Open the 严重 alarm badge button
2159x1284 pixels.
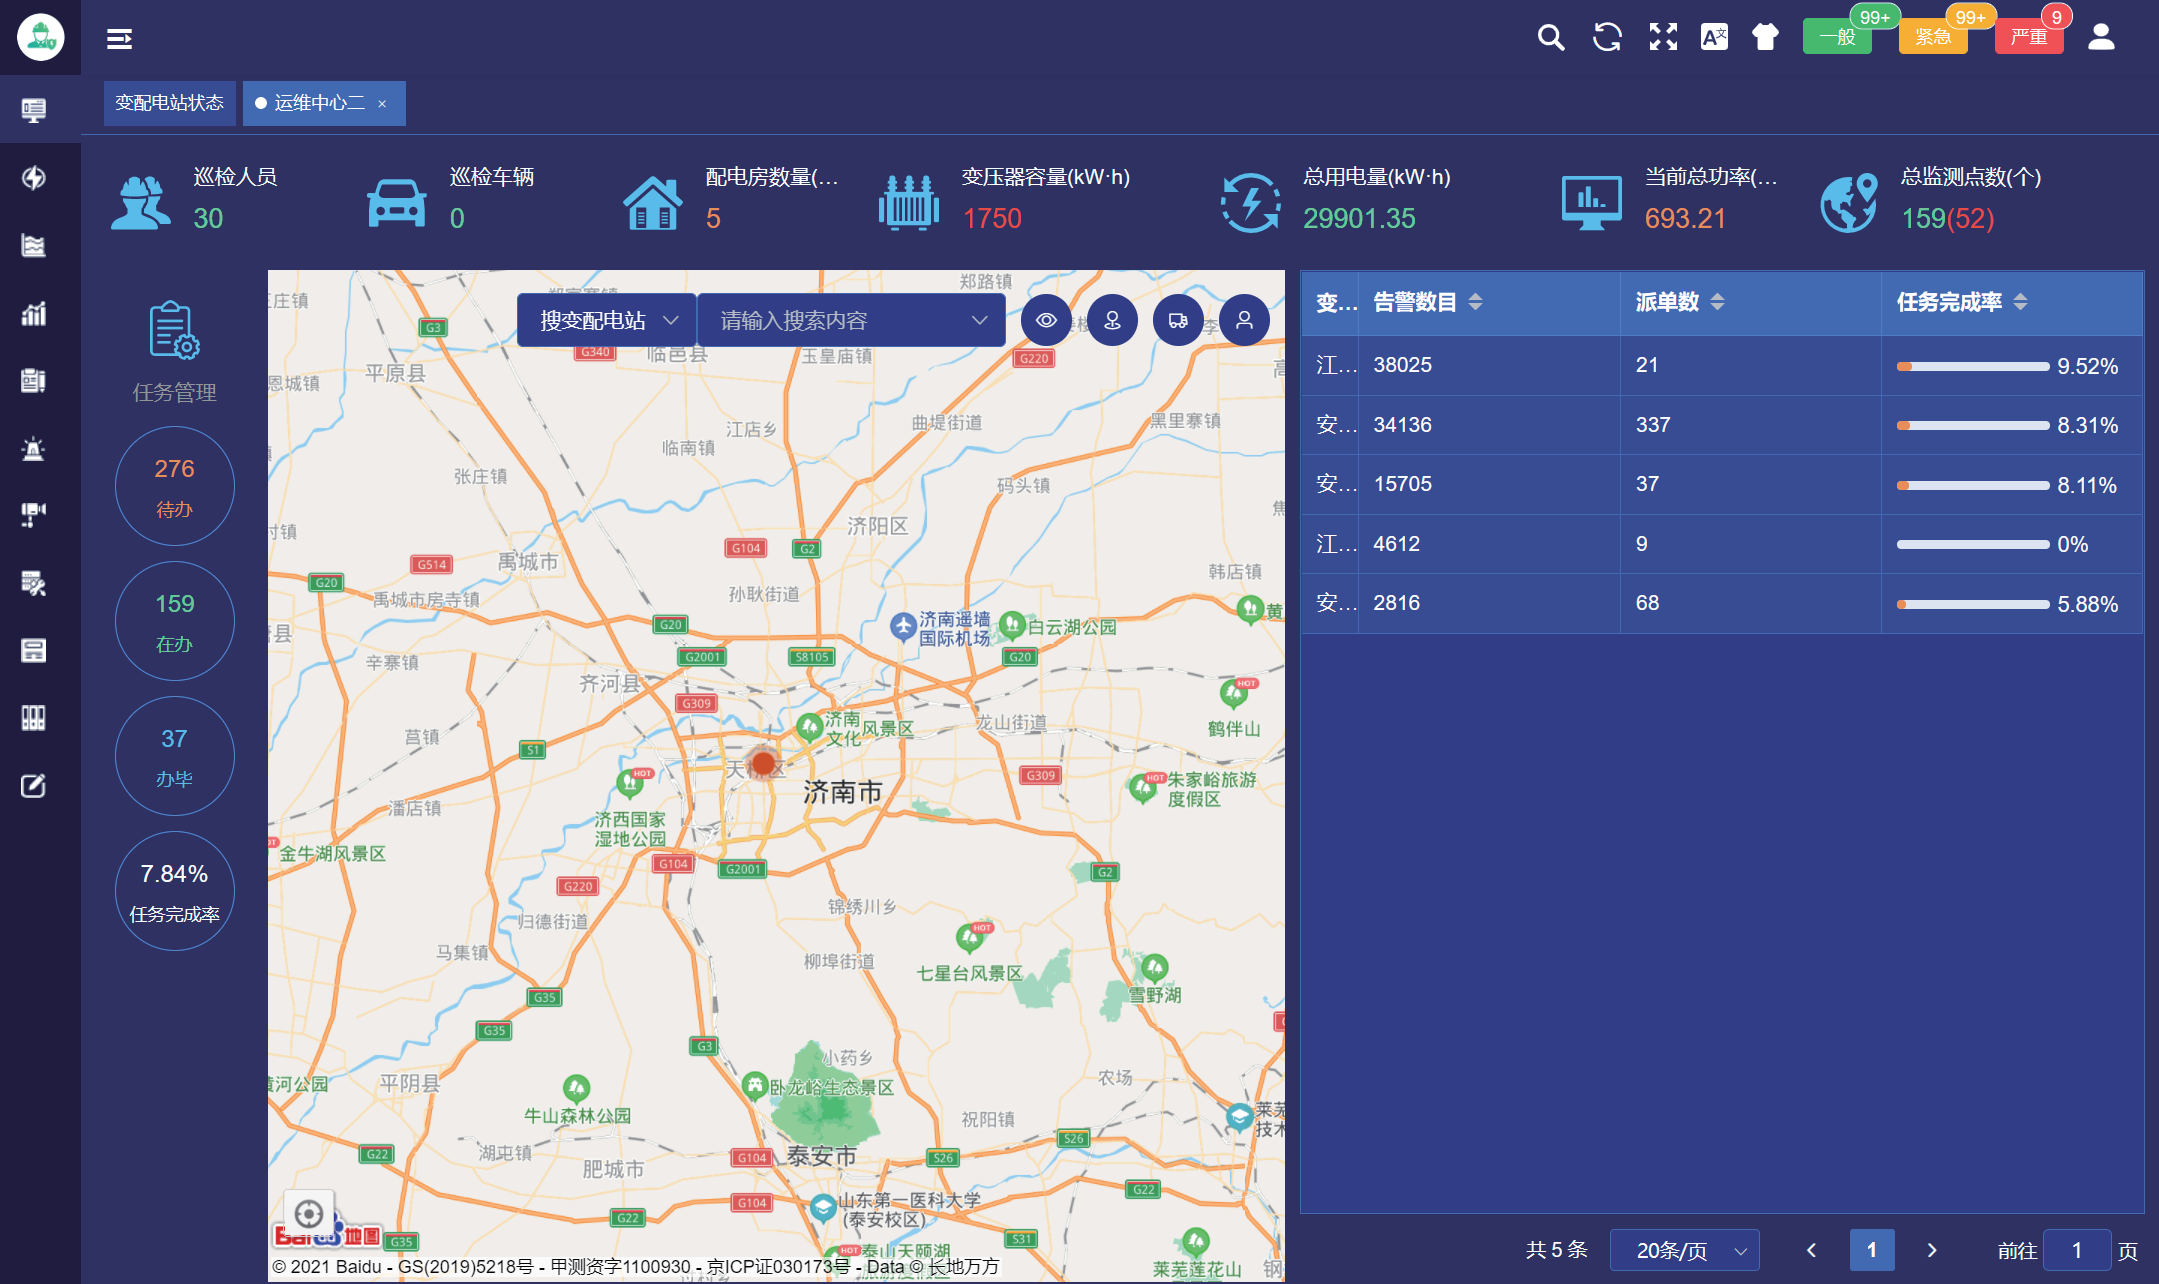point(2029,38)
